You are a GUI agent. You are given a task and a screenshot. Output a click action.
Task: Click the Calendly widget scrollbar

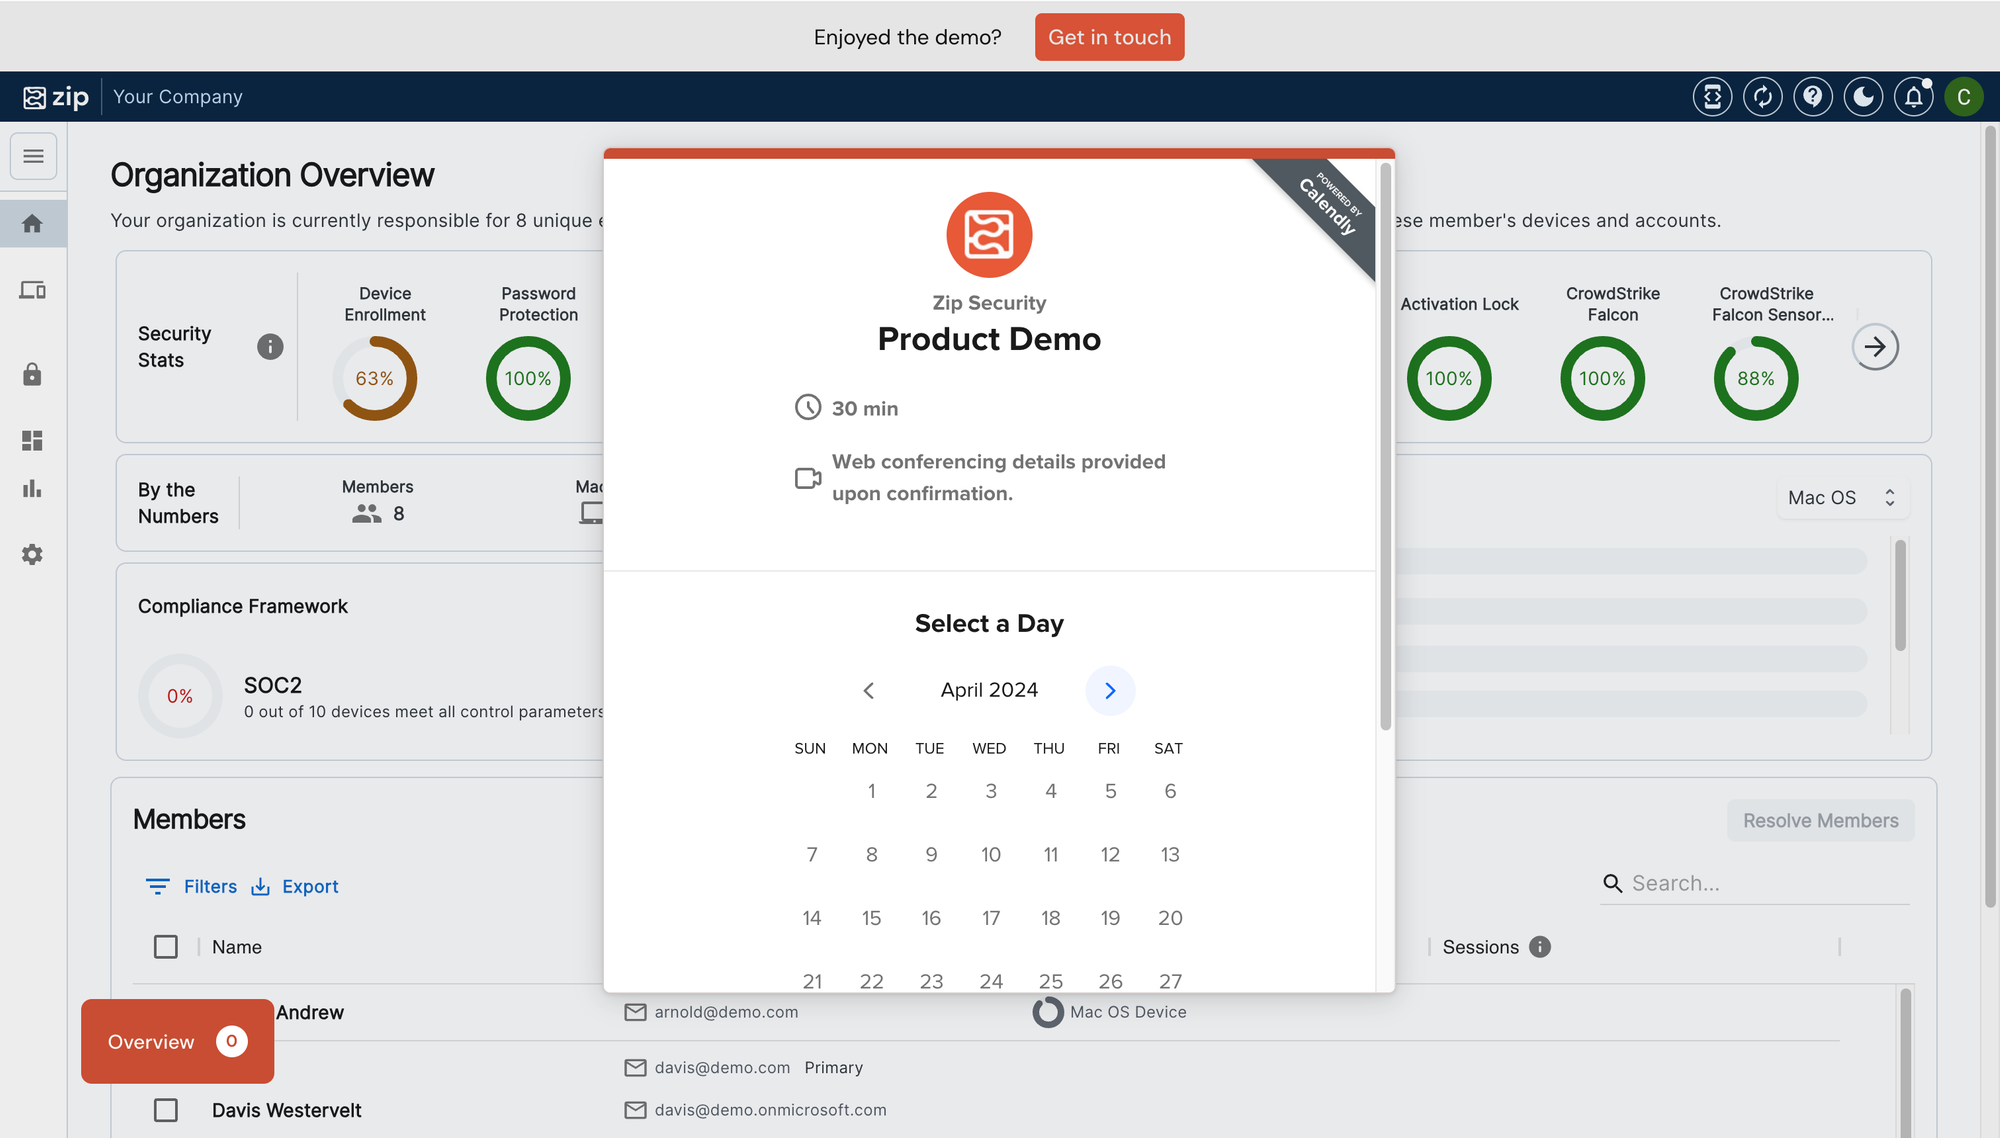pyautogui.click(x=1385, y=446)
